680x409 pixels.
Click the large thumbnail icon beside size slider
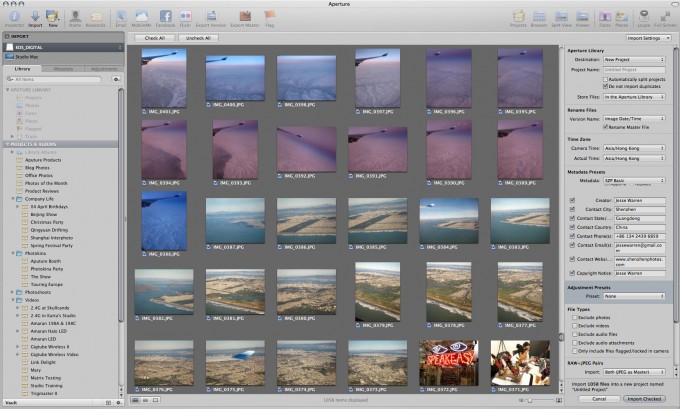[x=559, y=400]
